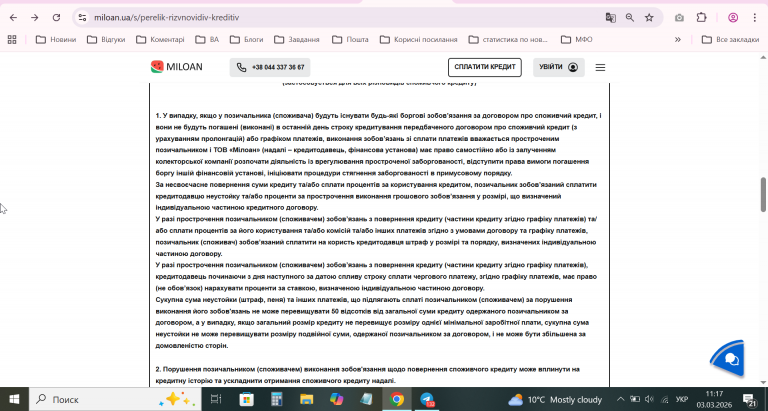This screenshot has width=768, height=411.
Task: Show more bookmarks chevron
Action: (678, 40)
